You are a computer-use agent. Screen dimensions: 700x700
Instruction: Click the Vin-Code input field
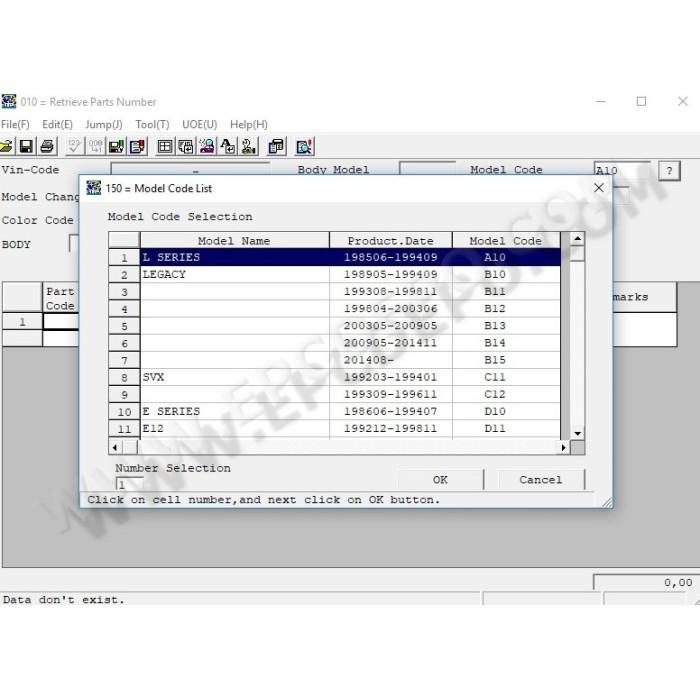[190, 170]
